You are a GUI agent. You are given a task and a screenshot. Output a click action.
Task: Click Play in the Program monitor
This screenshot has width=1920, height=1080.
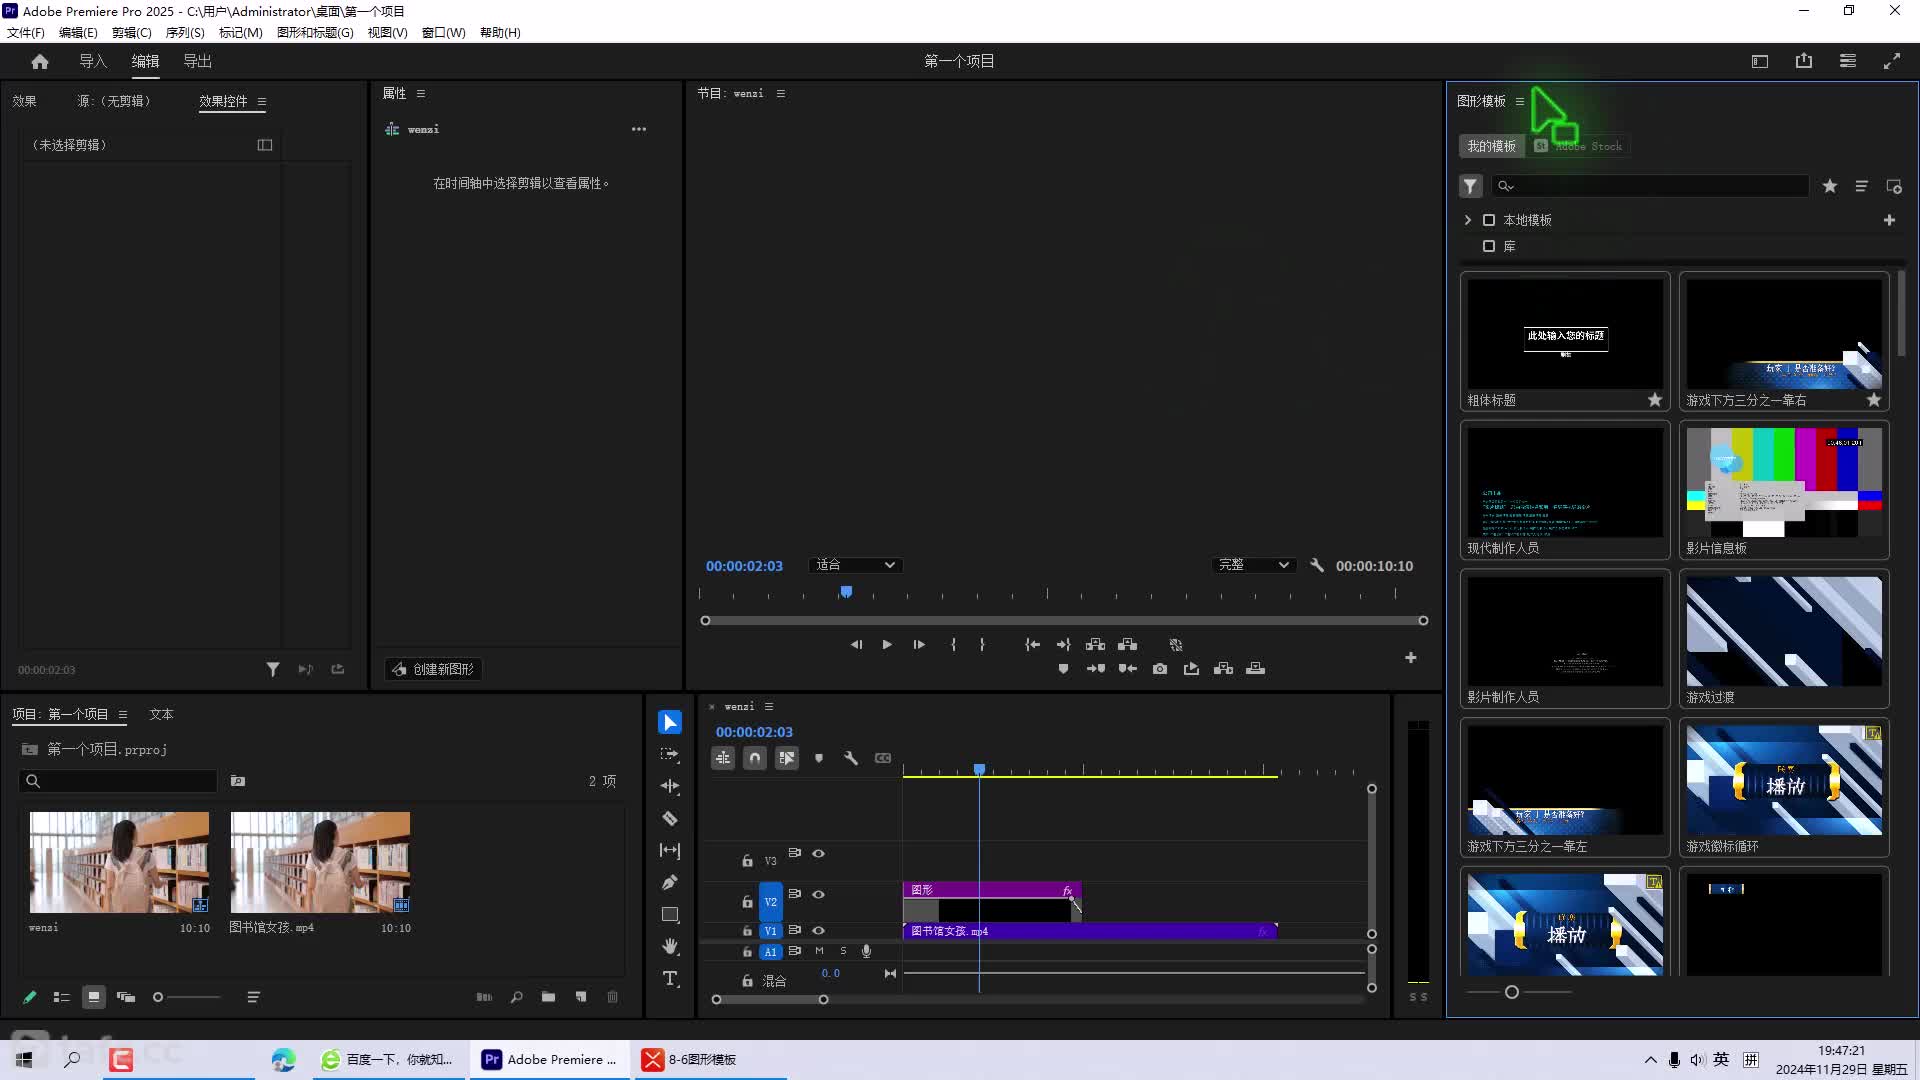(887, 645)
